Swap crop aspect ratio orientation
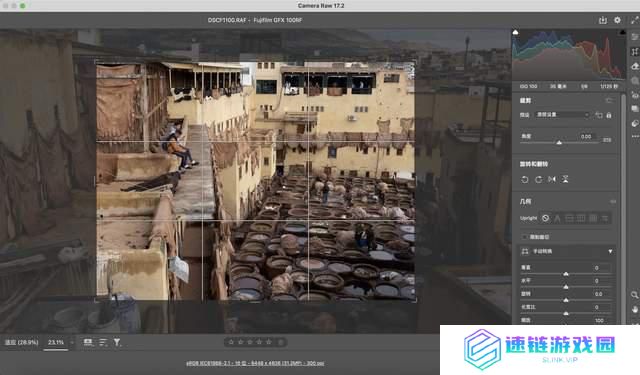 pos(599,115)
